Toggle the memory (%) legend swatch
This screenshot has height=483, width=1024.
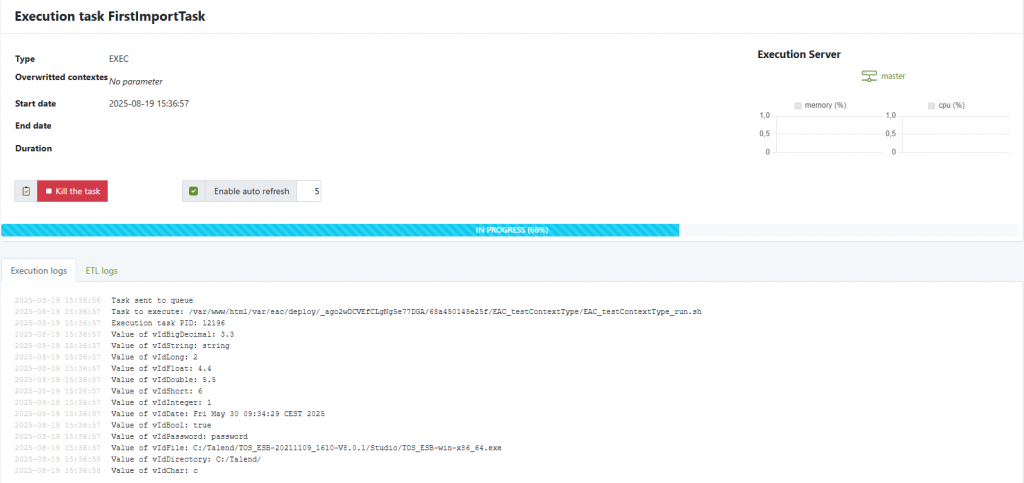[x=797, y=105]
